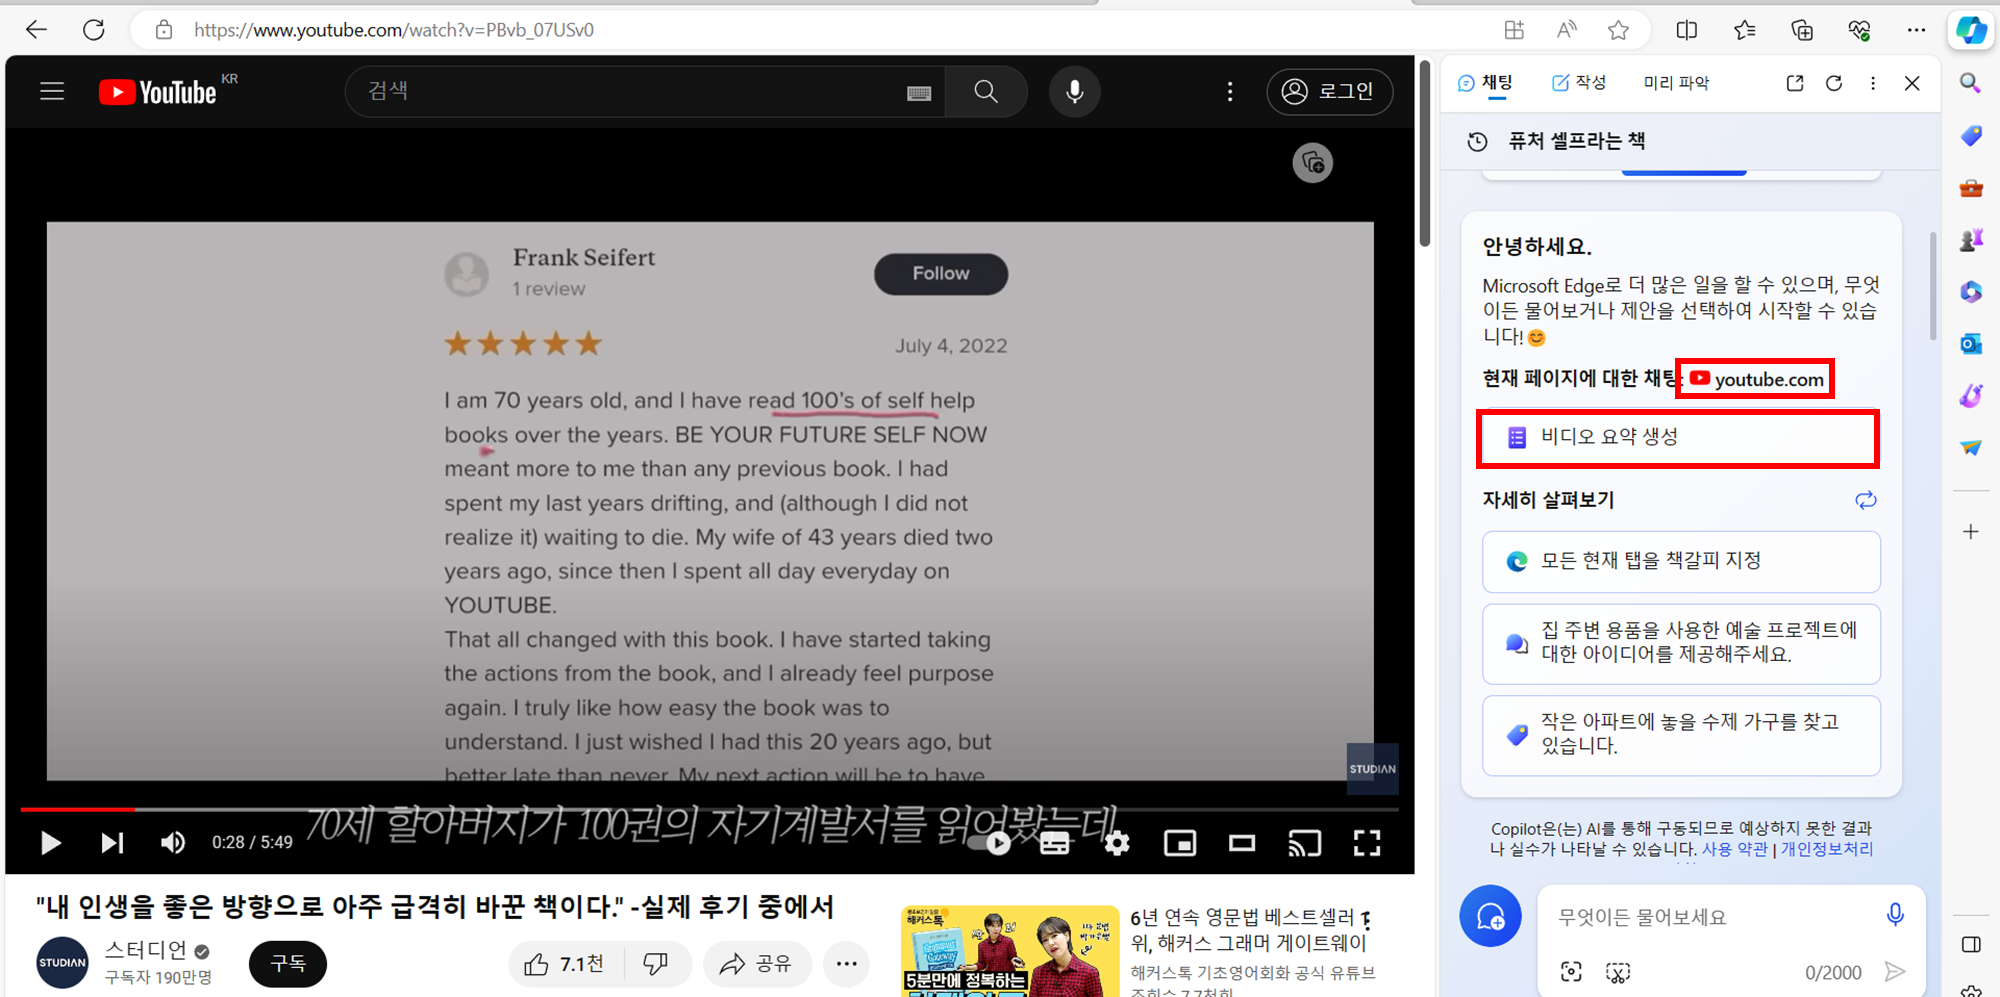Open the split screen button in toolbar

click(1686, 30)
